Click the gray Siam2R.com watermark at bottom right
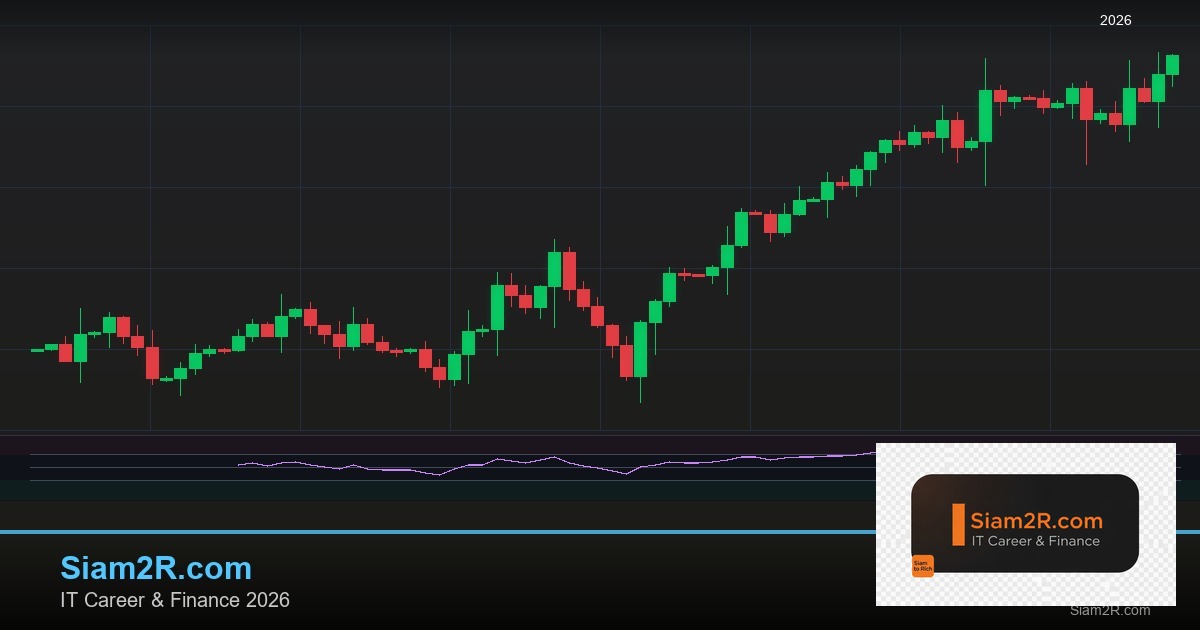Viewport: 1200px width, 630px height. pos(1109,610)
